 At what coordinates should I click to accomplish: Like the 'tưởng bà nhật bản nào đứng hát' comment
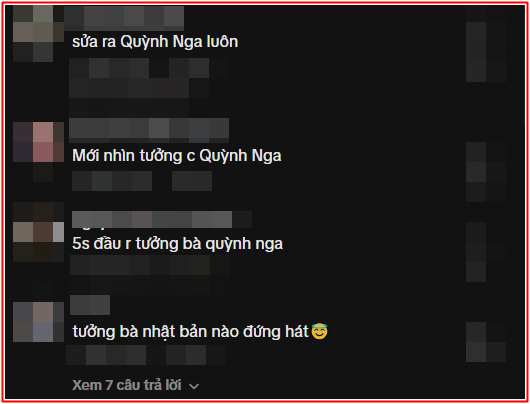click(x=486, y=342)
